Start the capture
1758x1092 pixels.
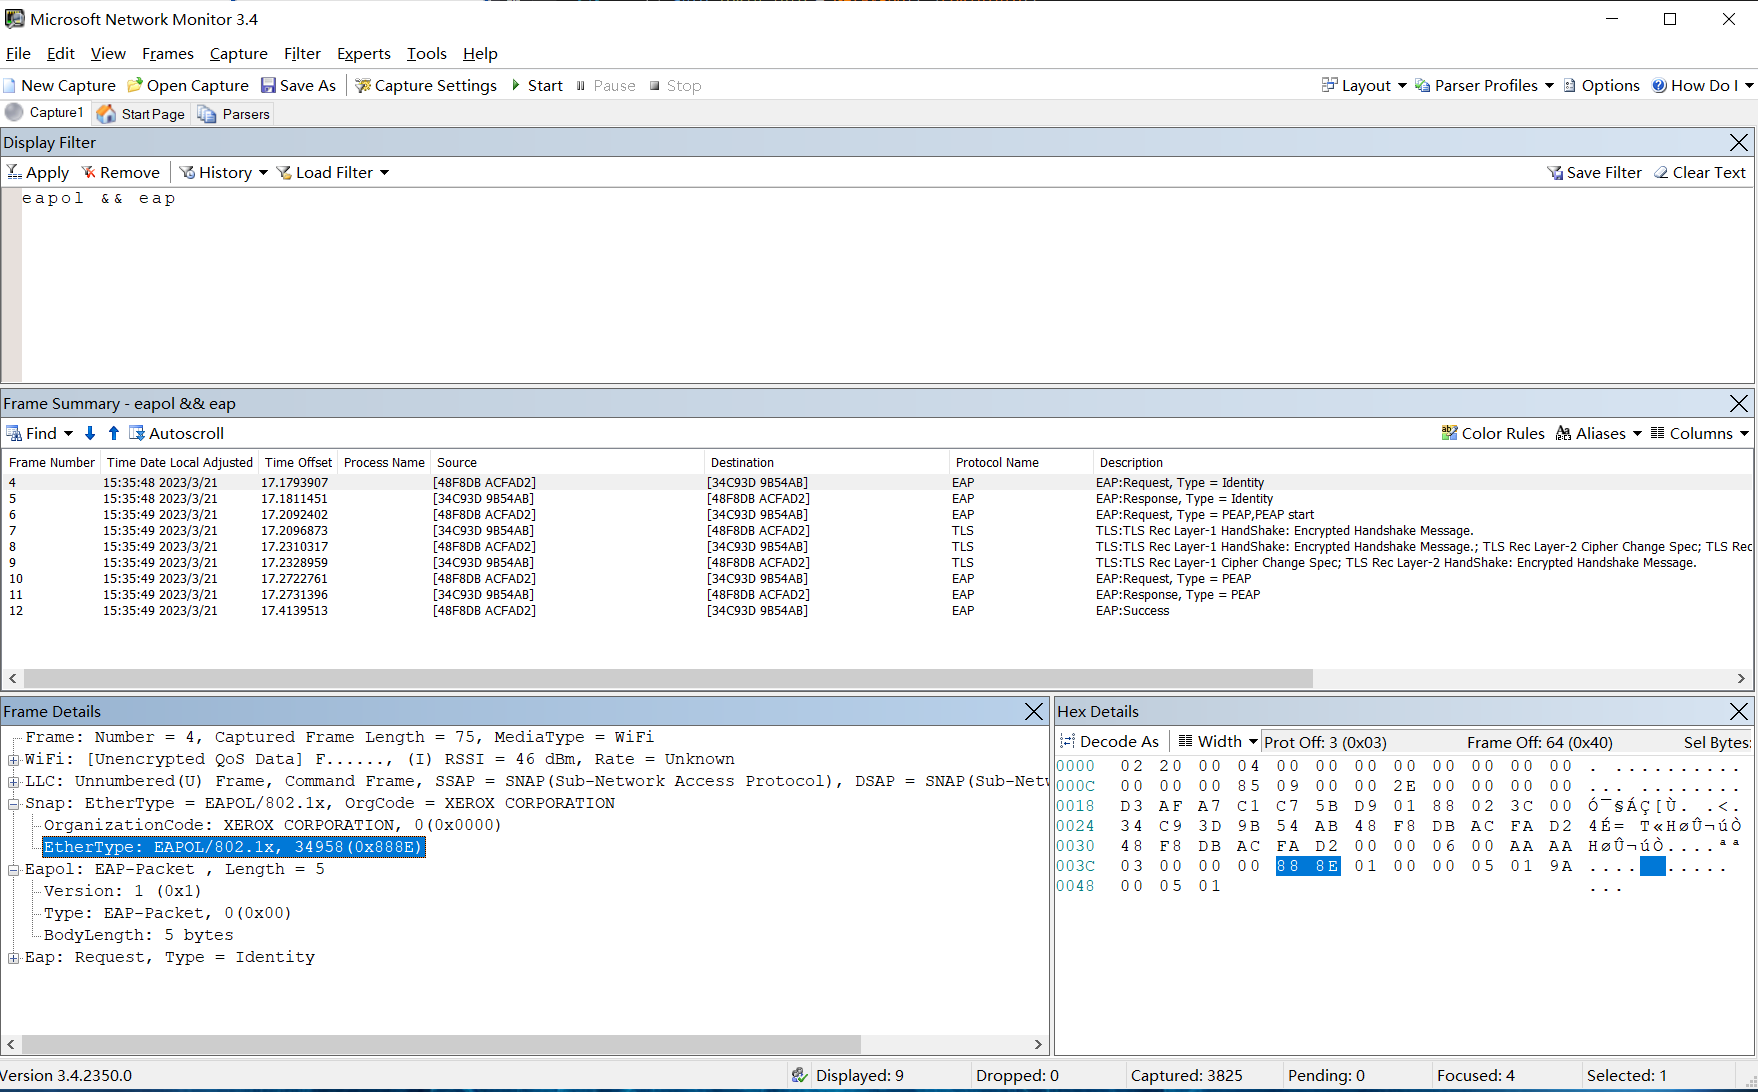pyautogui.click(x=537, y=86)
